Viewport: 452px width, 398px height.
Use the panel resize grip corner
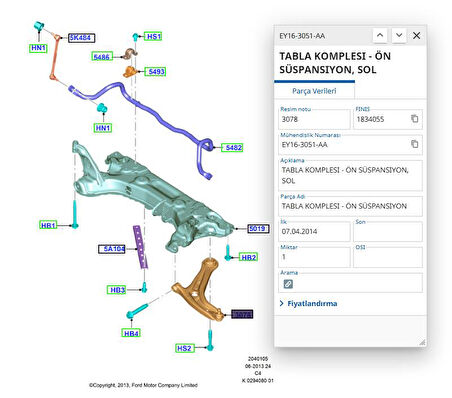pyautogui.click(x=422, y=342)
